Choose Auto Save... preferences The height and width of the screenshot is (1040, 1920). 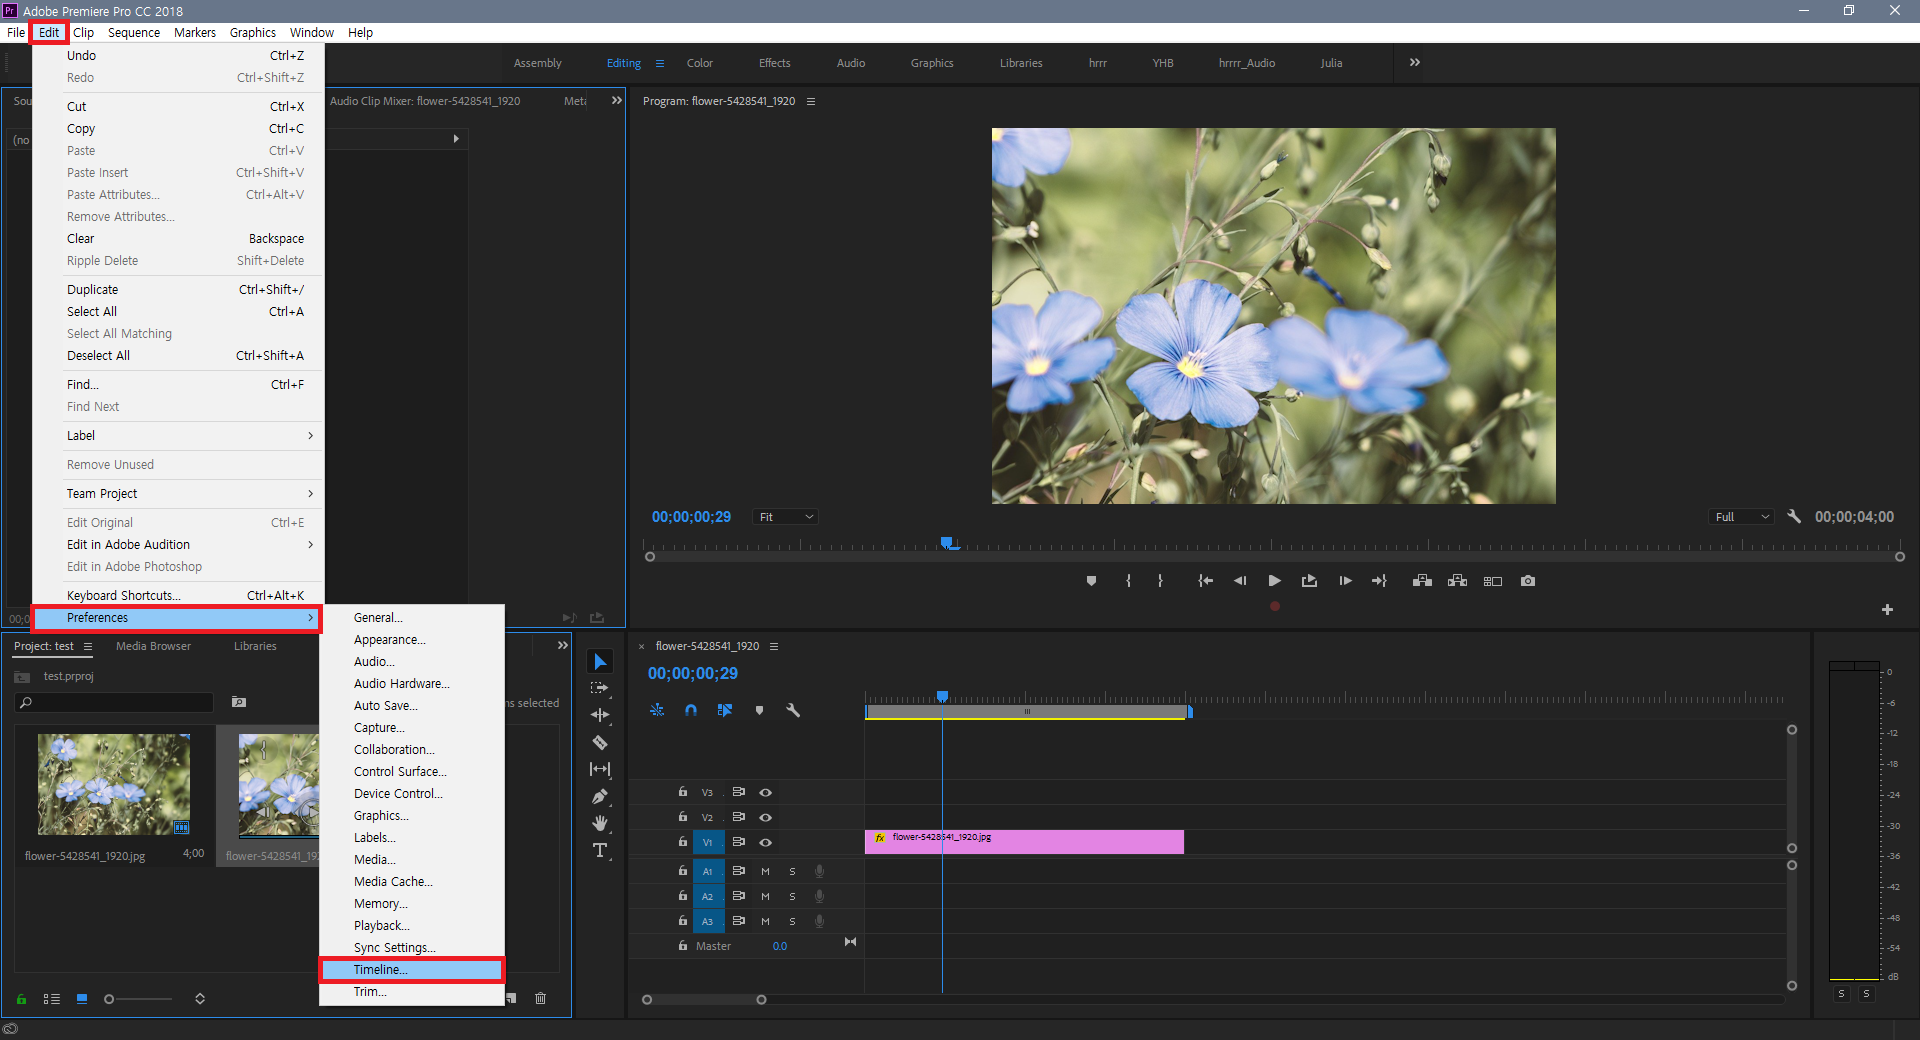[x=411, y=706]
